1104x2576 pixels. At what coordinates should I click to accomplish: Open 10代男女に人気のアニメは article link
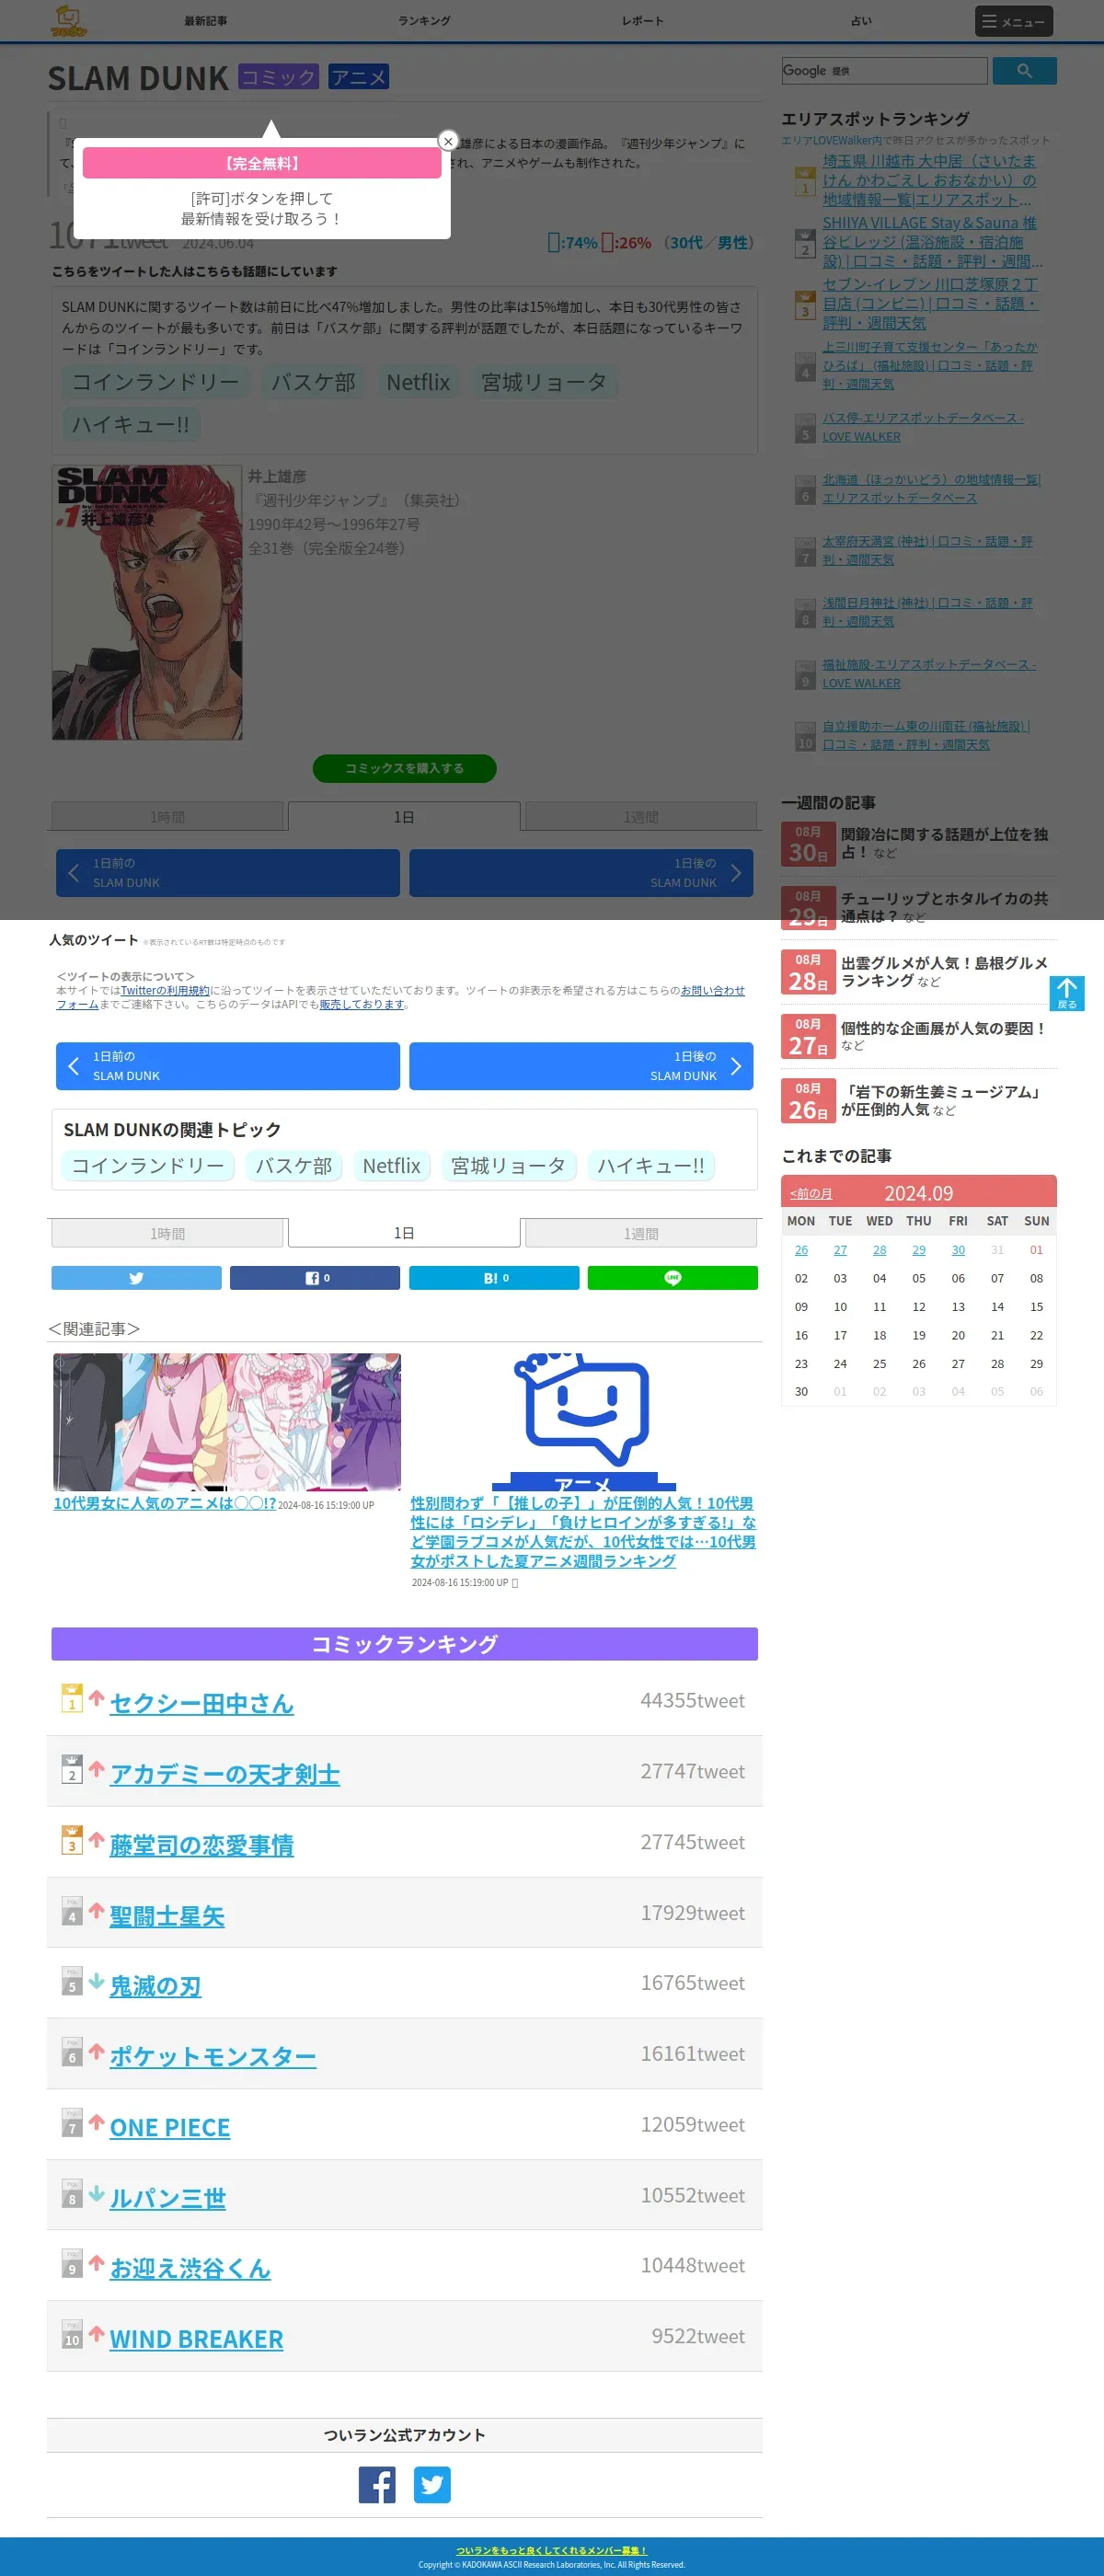(x=165, y=1503)
